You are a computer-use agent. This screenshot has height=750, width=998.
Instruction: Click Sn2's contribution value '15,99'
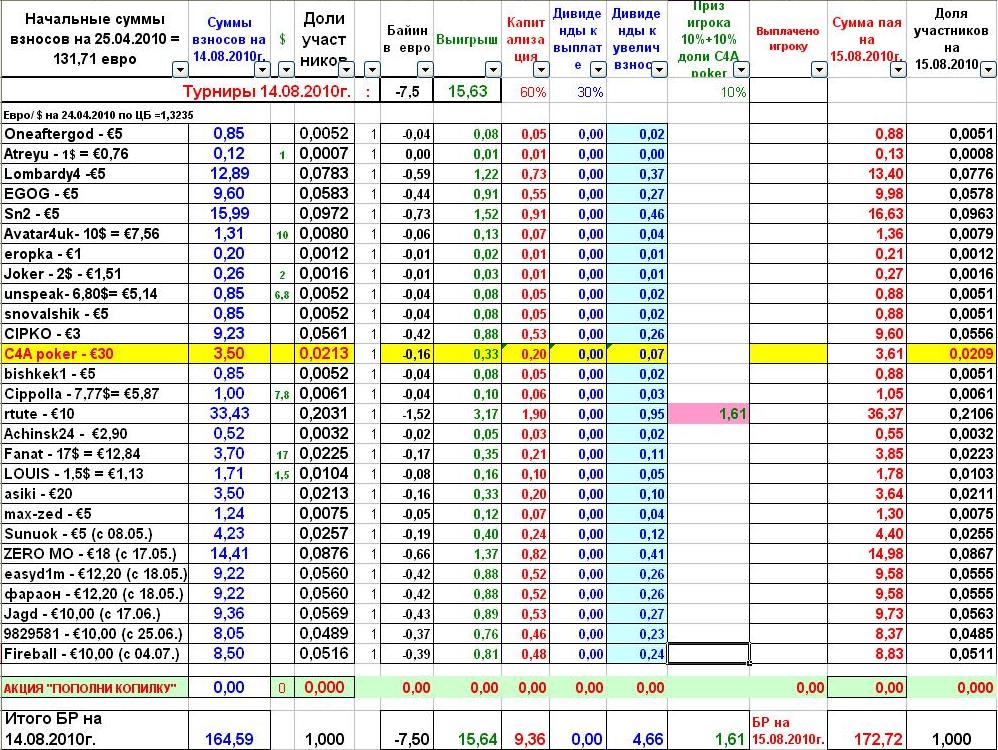230,213
